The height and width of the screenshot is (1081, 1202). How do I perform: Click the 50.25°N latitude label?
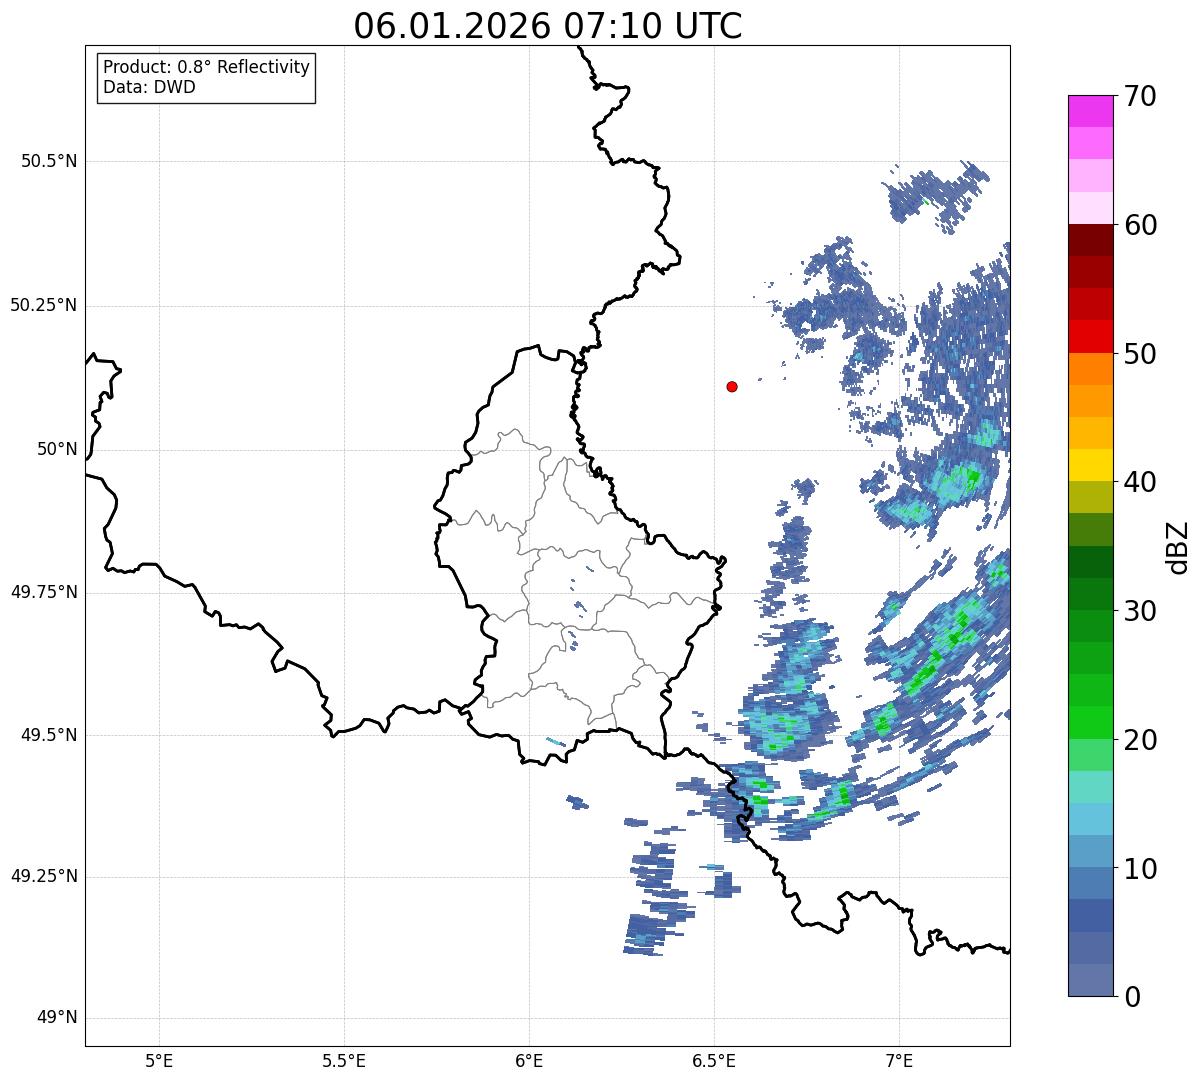(x=44, y=305)
